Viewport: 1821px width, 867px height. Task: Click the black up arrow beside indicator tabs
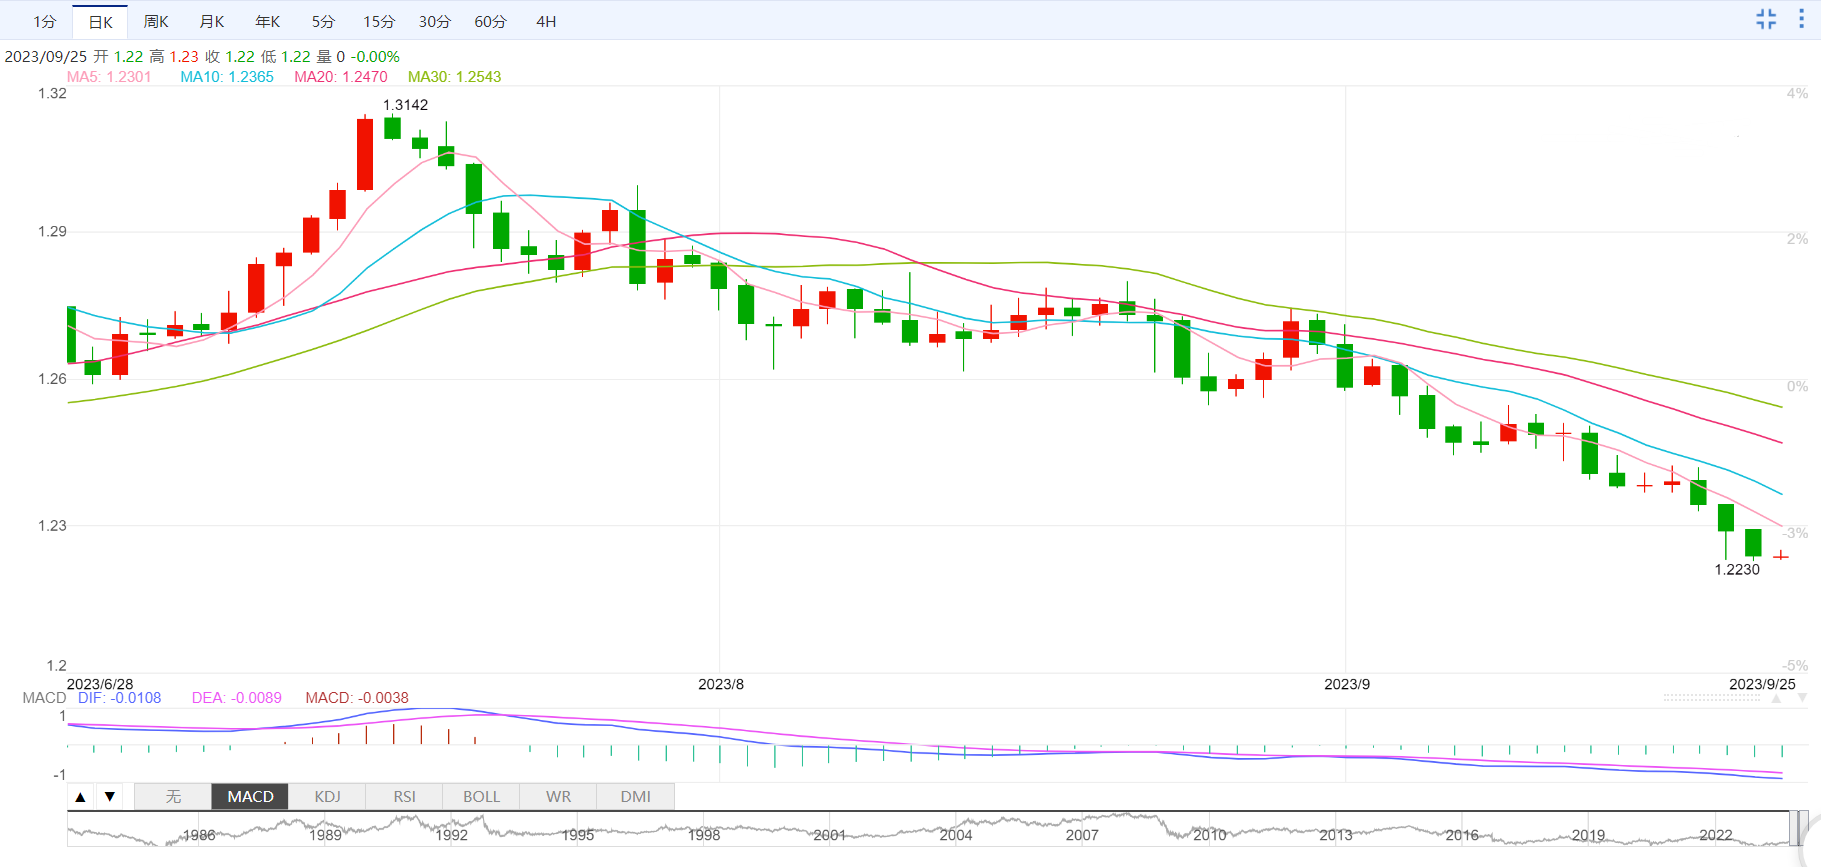81,797
